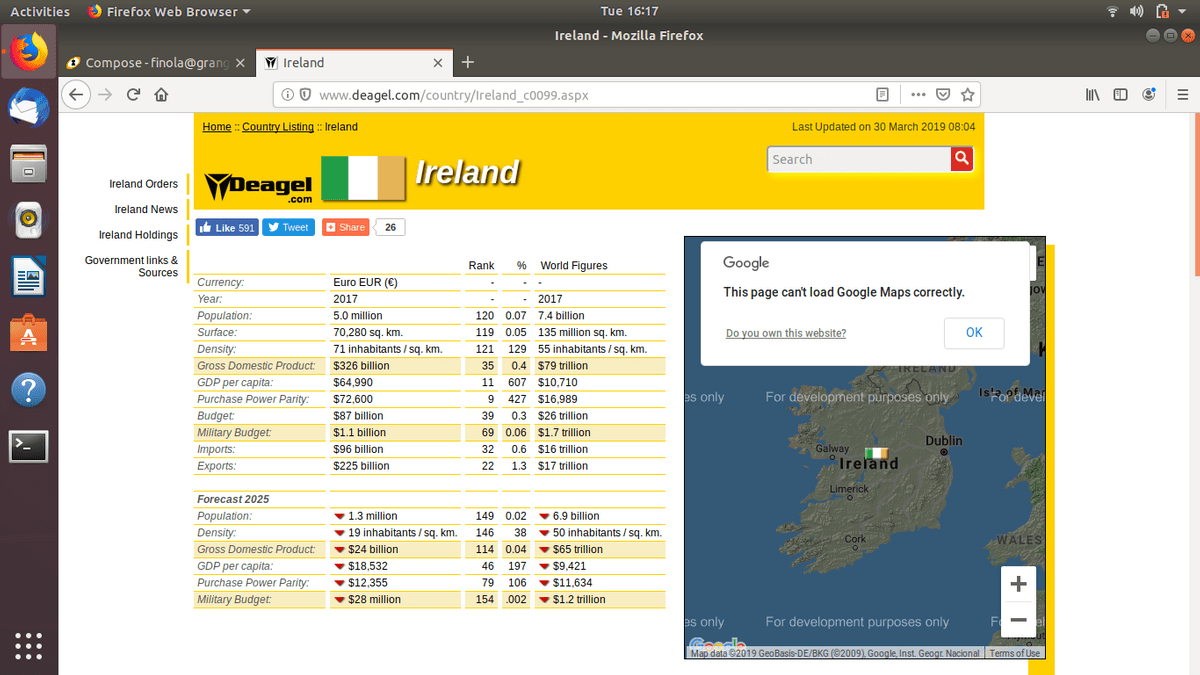
Task: Show the applications grid
Action: [x=29, y=645]
